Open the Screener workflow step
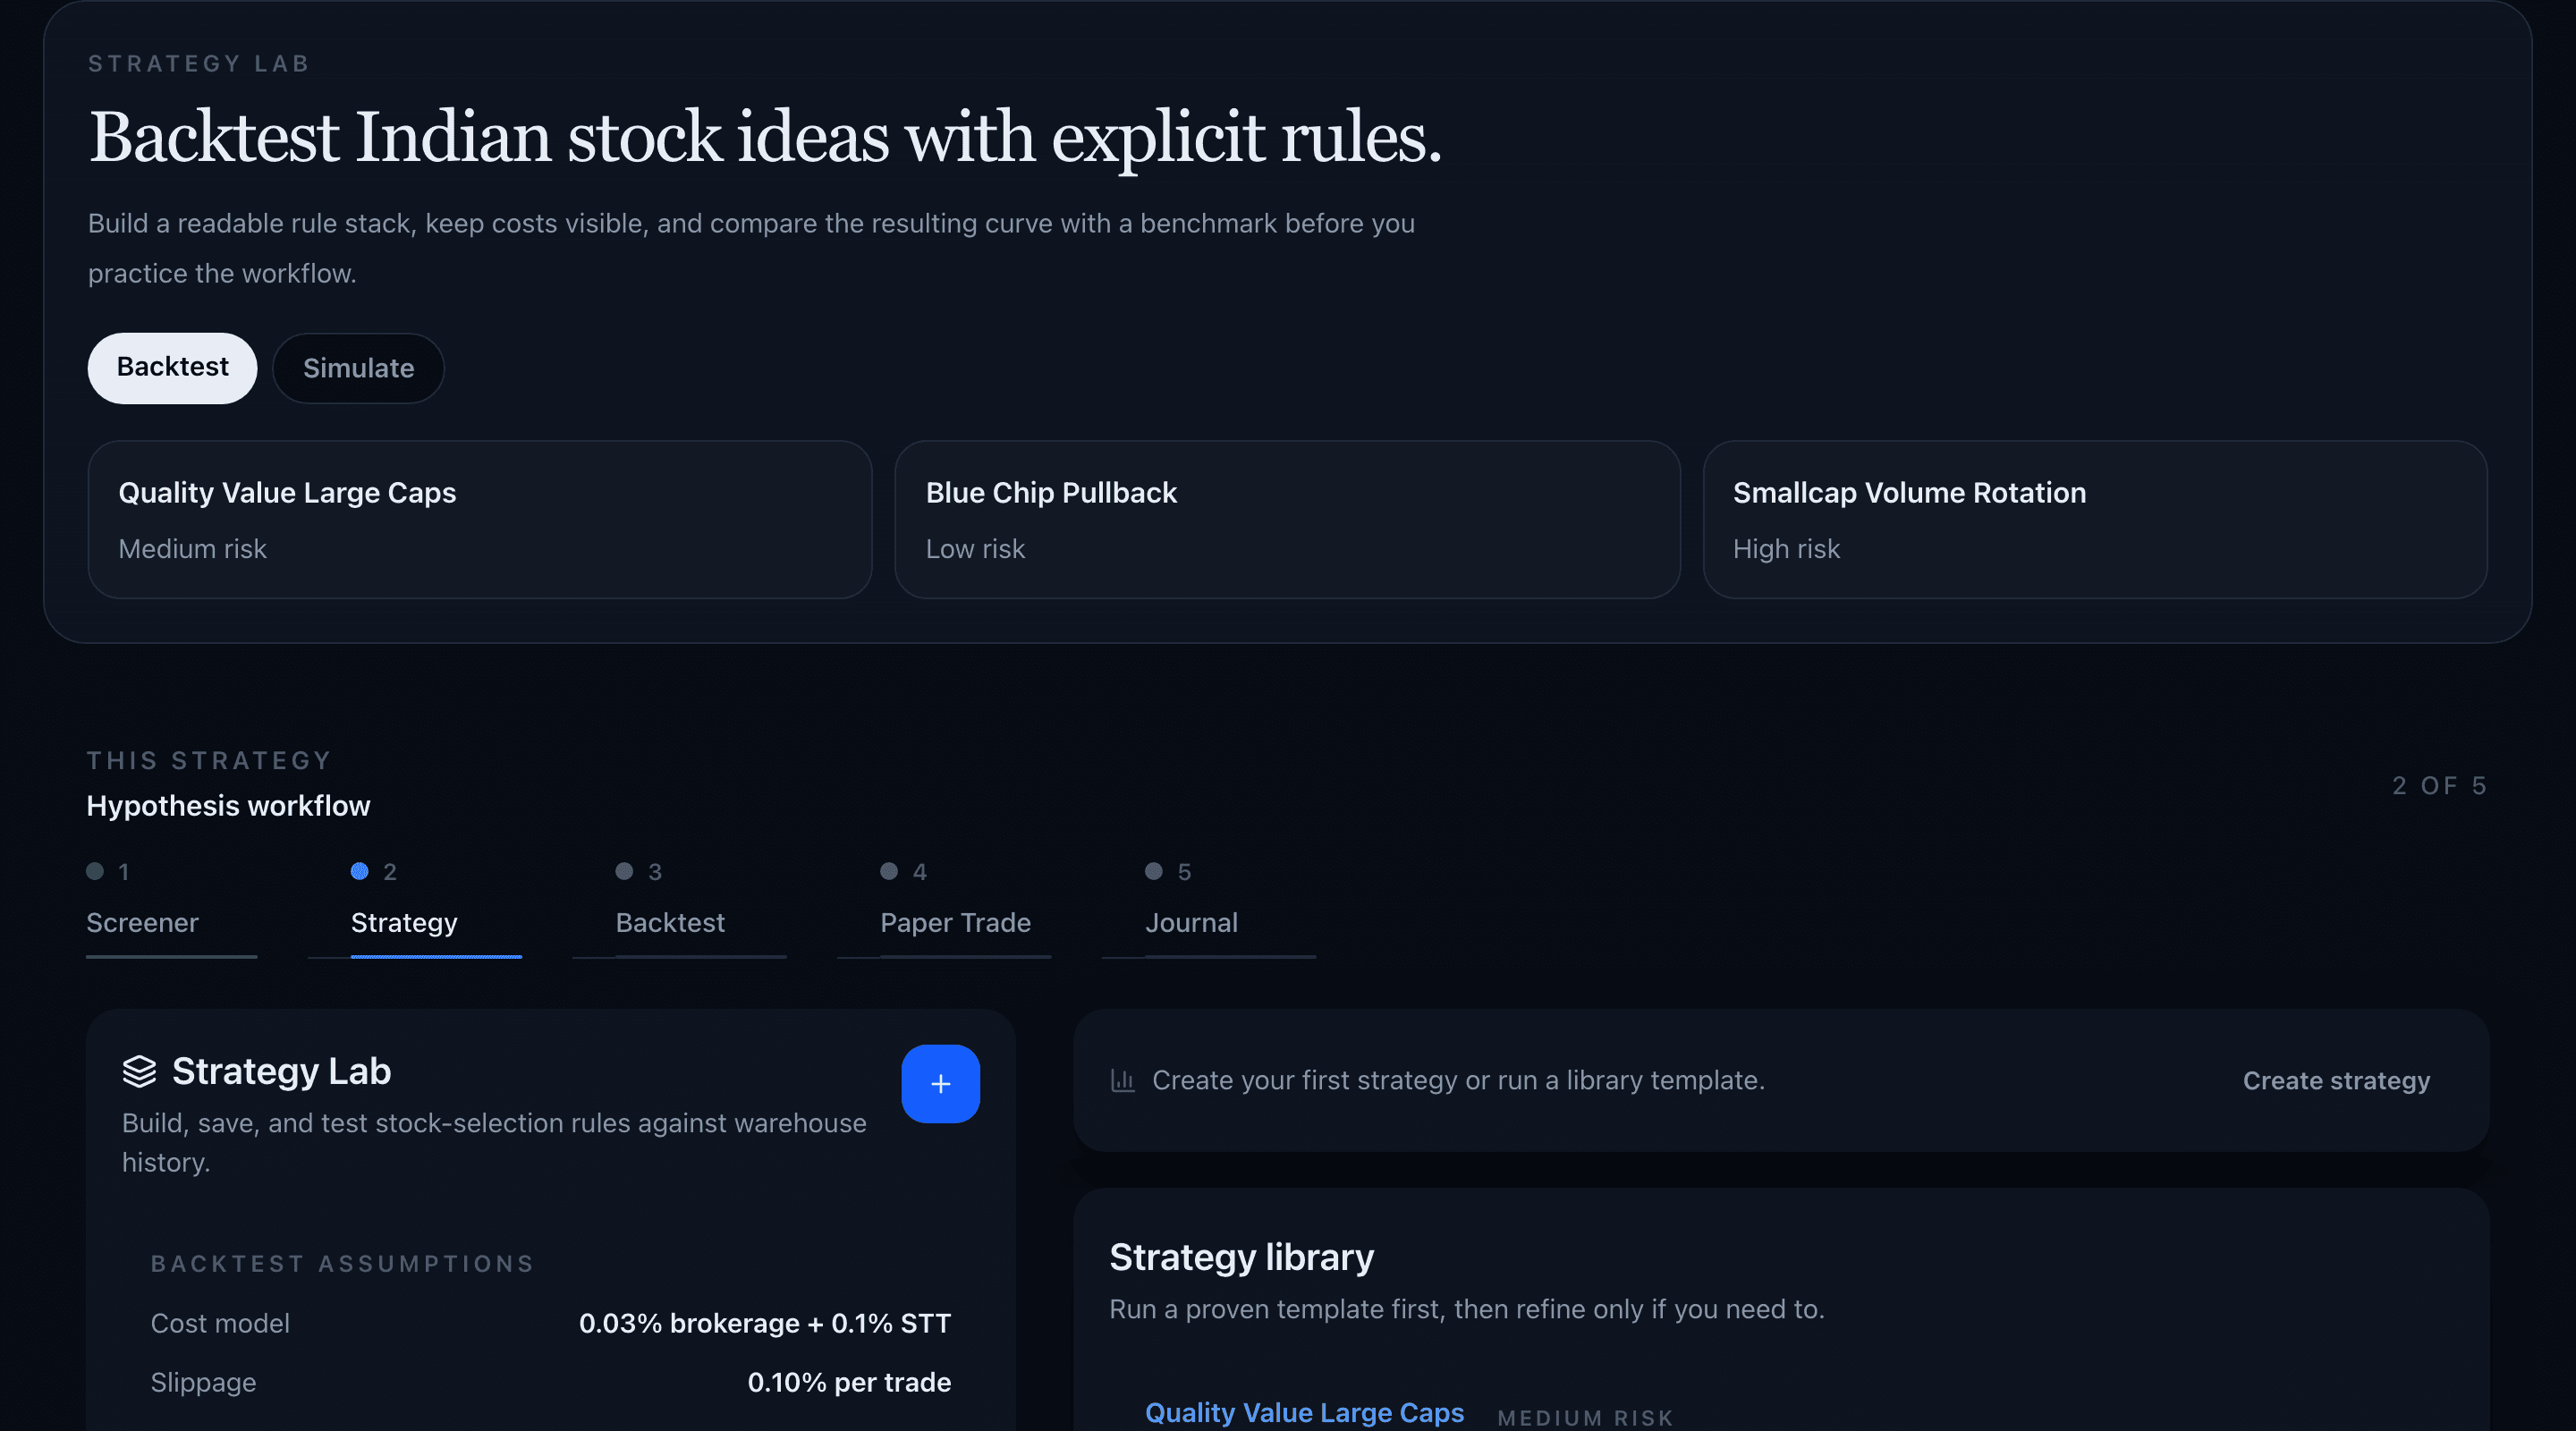Screen dimensions: 2576x1431 pyautogui.click(x=171, y=906)
